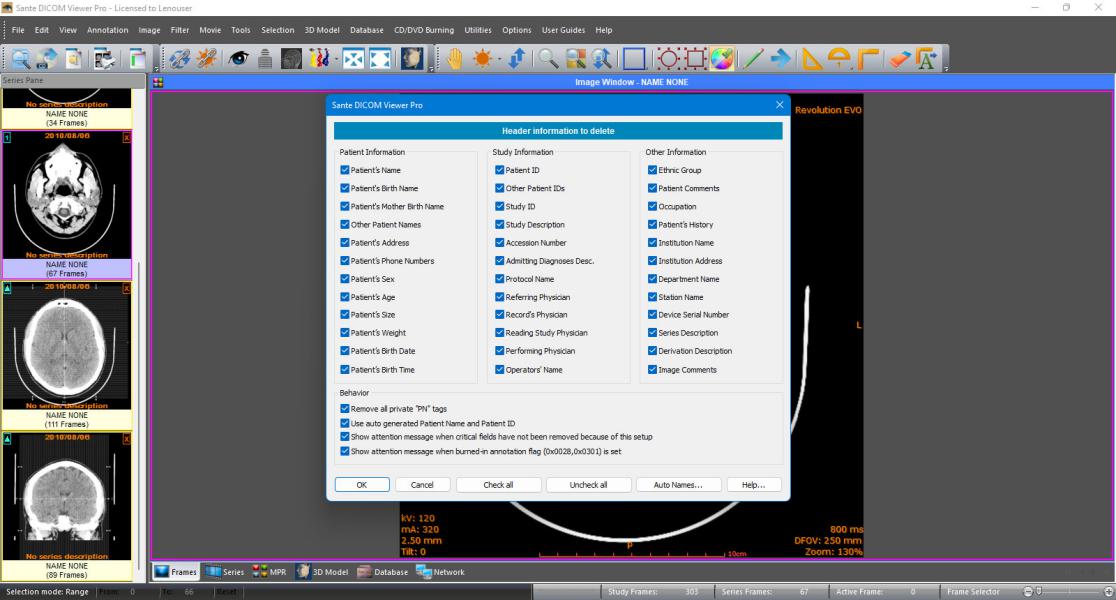Toggle the Patient ID checkbox
This screenshot has width=1116, height=600.
point(500,170)
